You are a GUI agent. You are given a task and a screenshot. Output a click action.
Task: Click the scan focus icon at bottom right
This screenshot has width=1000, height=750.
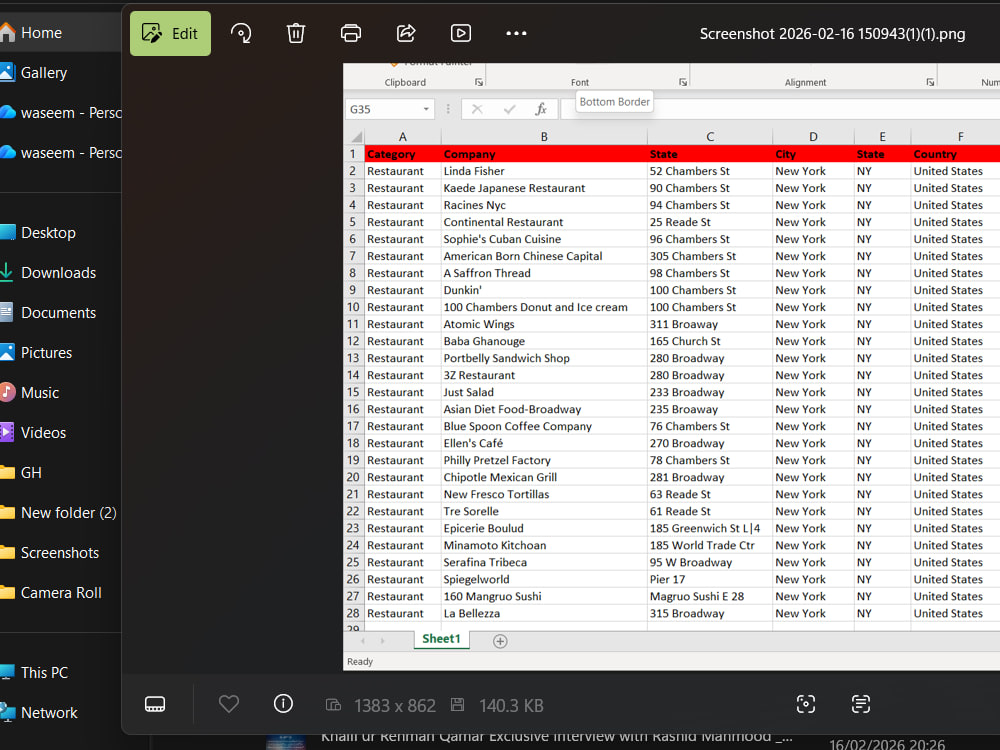[805, 704]
